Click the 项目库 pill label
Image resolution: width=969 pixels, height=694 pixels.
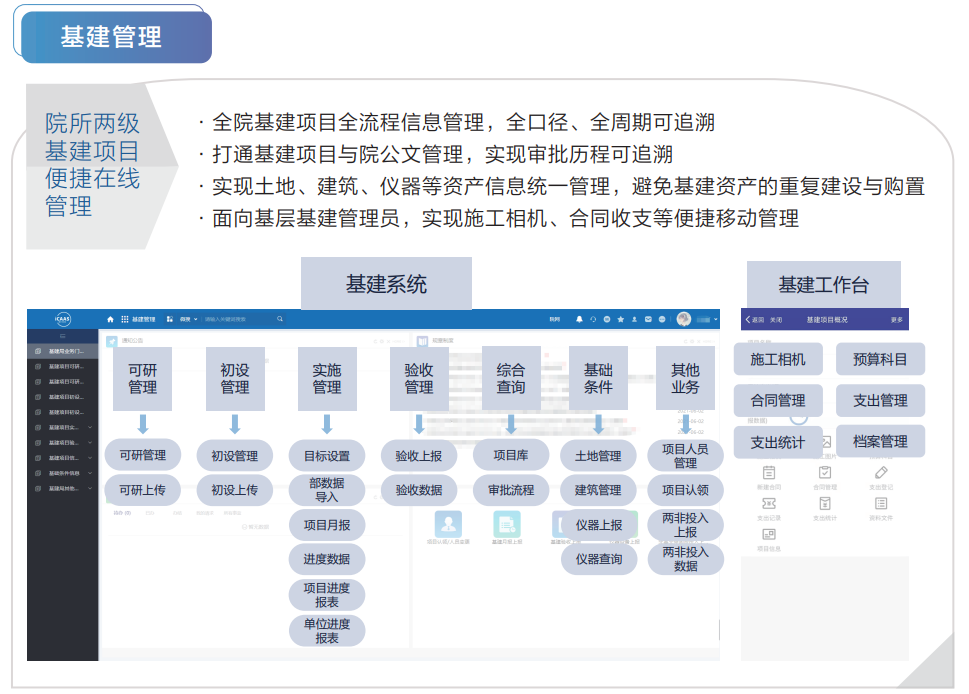(x=510, y=455)
